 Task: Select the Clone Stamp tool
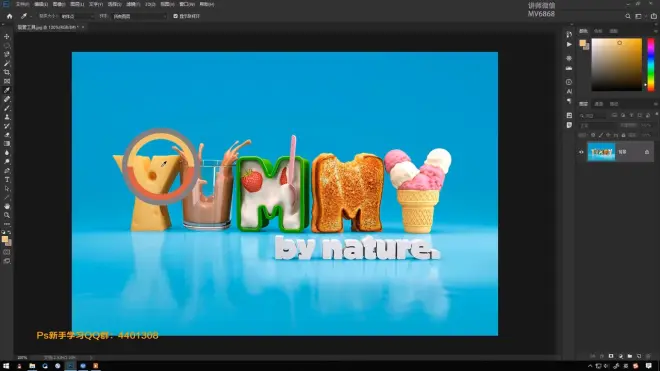pos(7,117)
